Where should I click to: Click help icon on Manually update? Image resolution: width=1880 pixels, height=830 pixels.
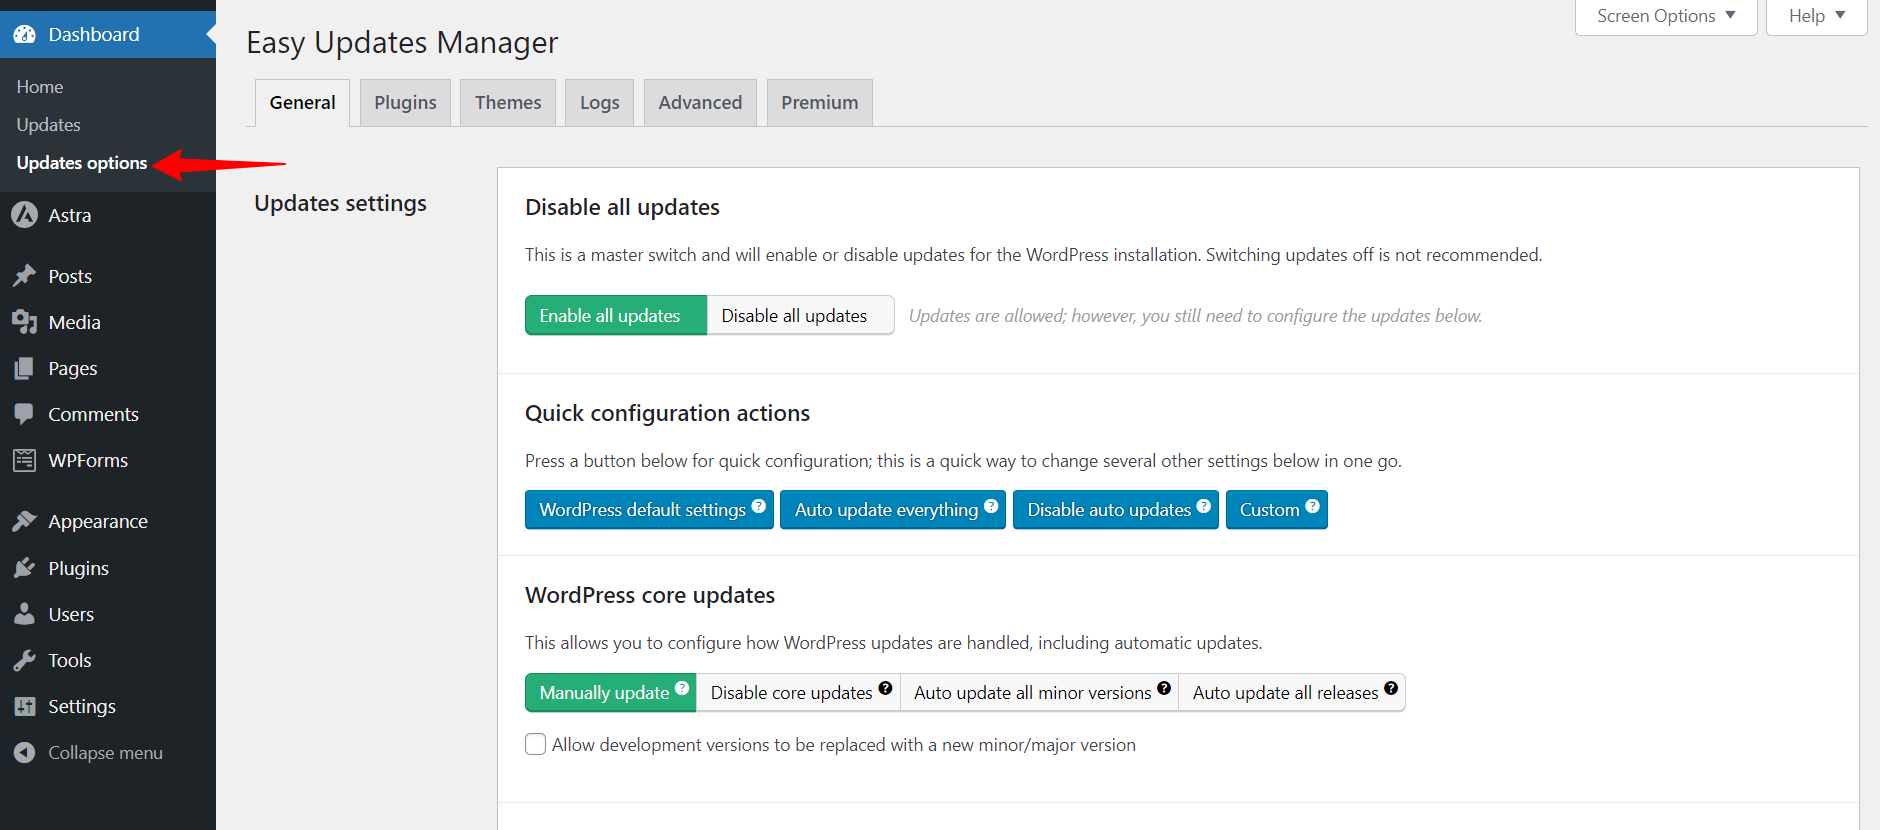[682, 688]
